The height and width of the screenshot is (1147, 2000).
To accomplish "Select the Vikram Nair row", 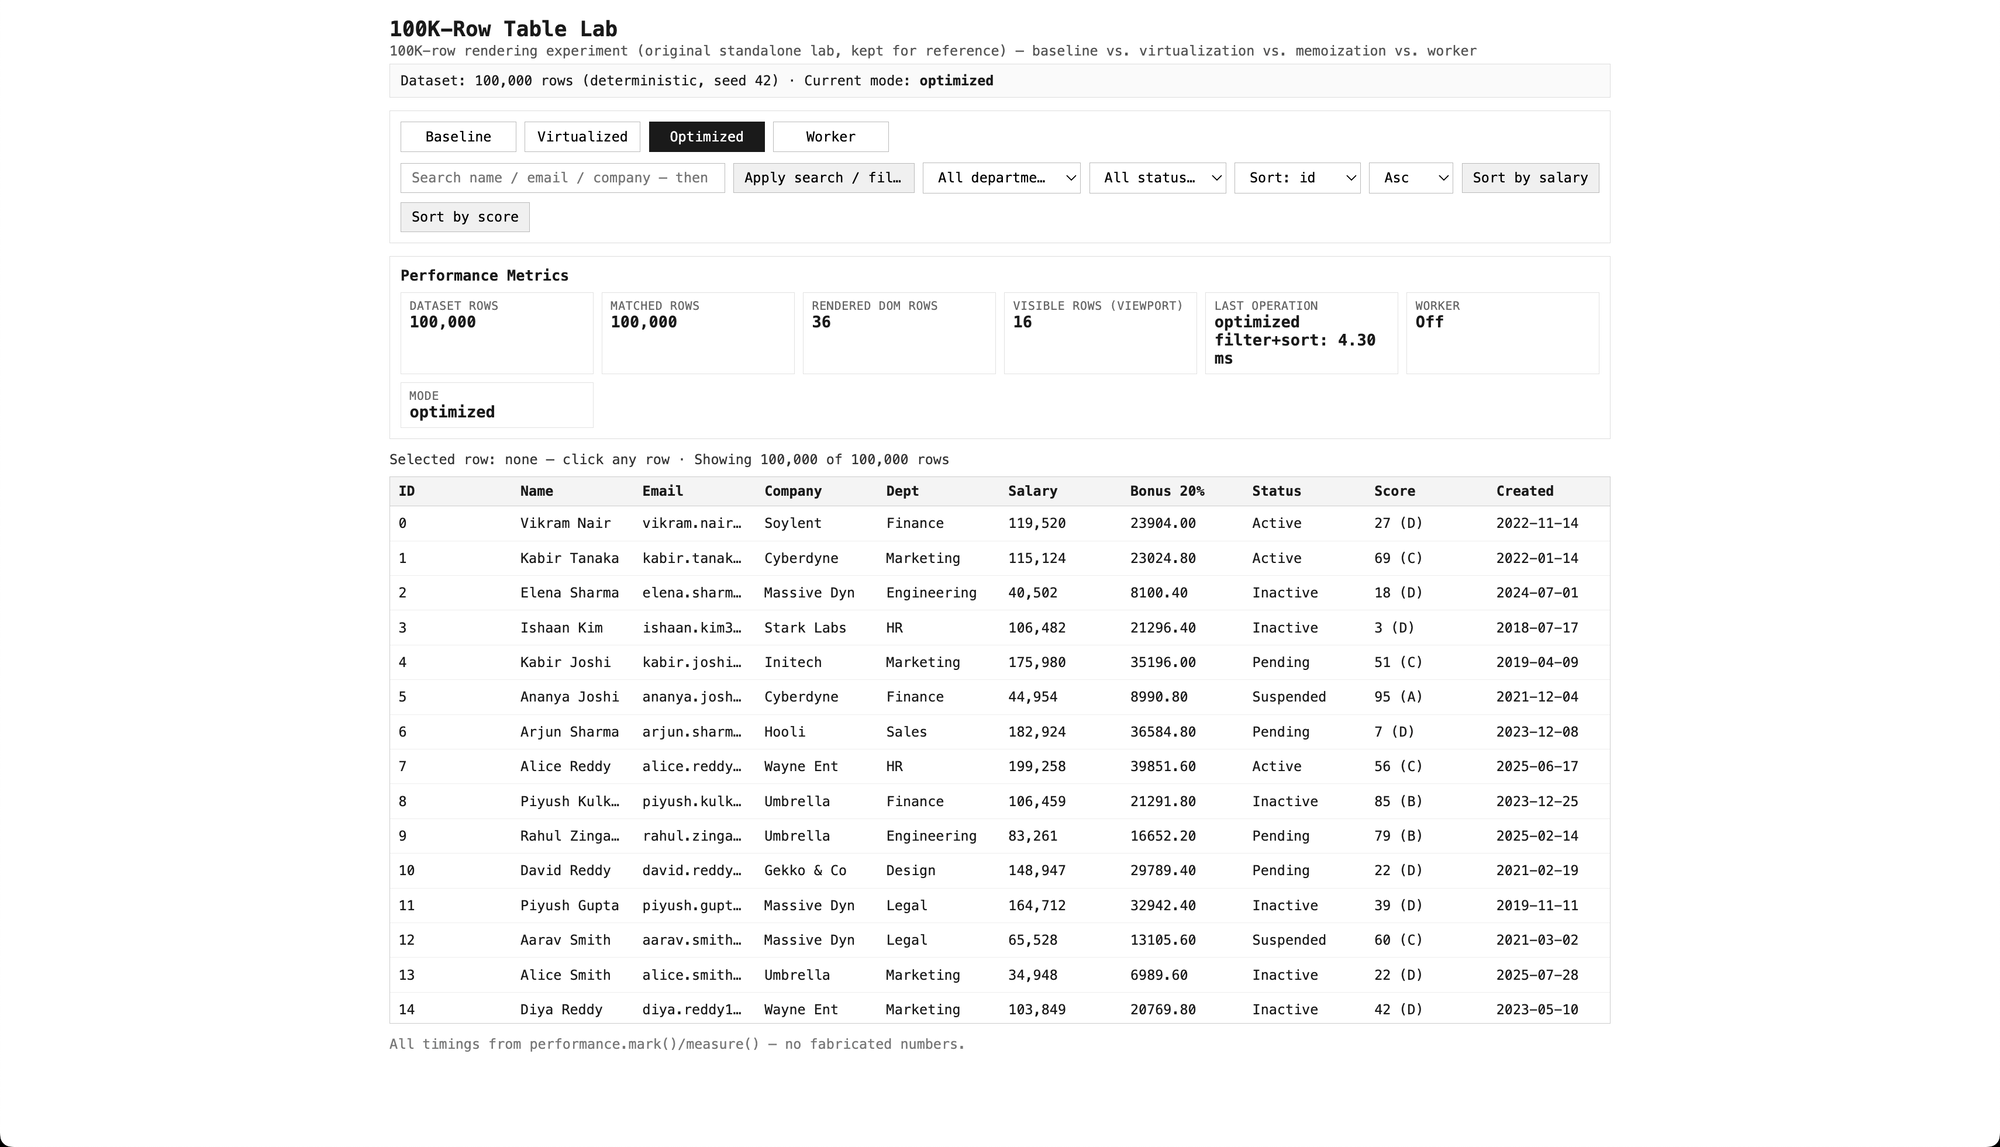I will click(1000, 524).
